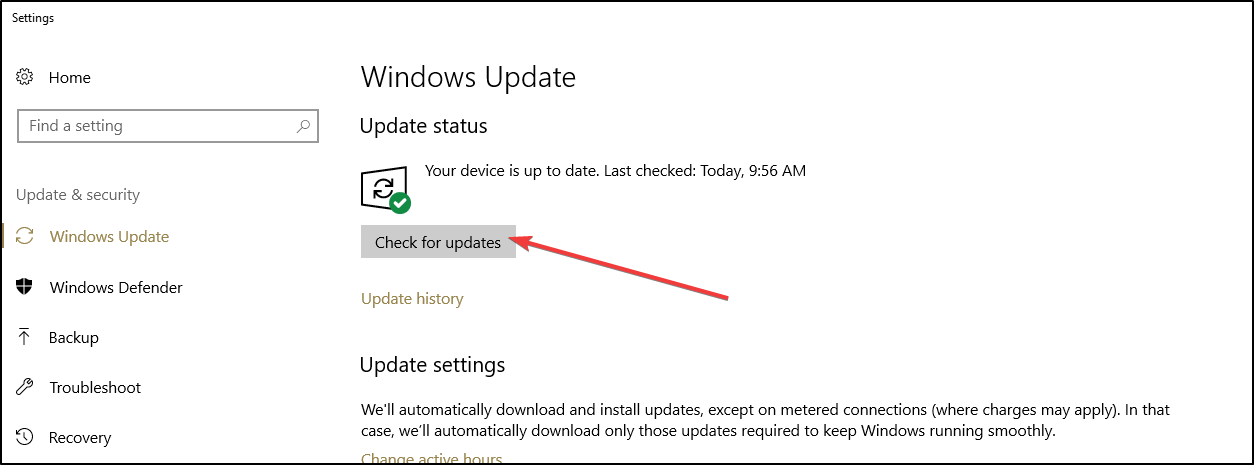This screenshot has height=465, width=1254.
Task: Click the Troubleshoot wrench icon
Action: [x=26, y=387]
